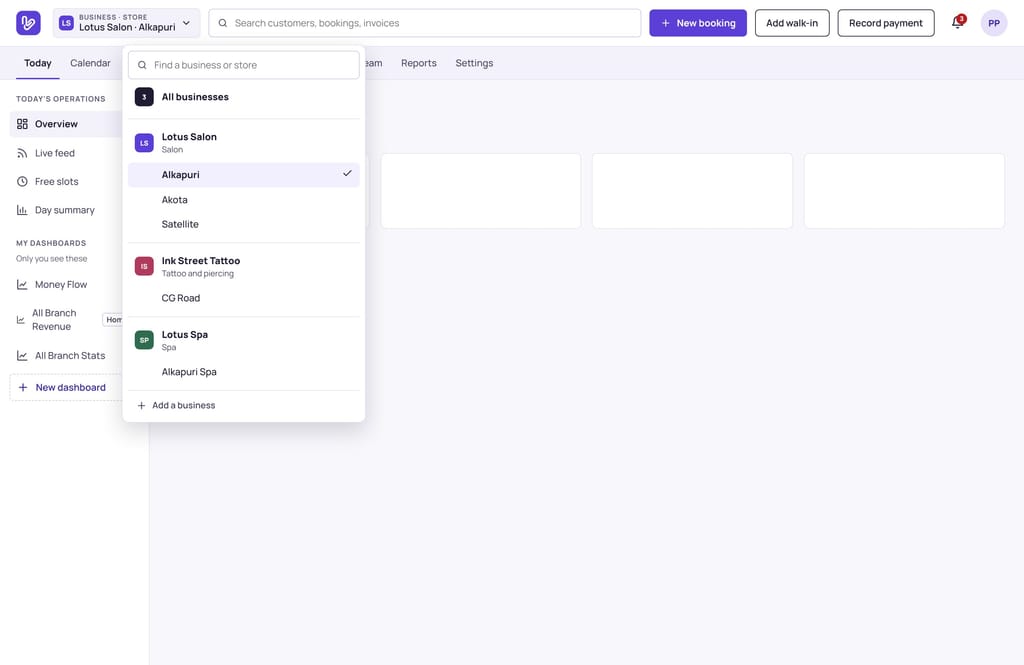The image size is (1024, 665).
Task: Open the Overview sidebar item
Action: click(x=66, y=124)
